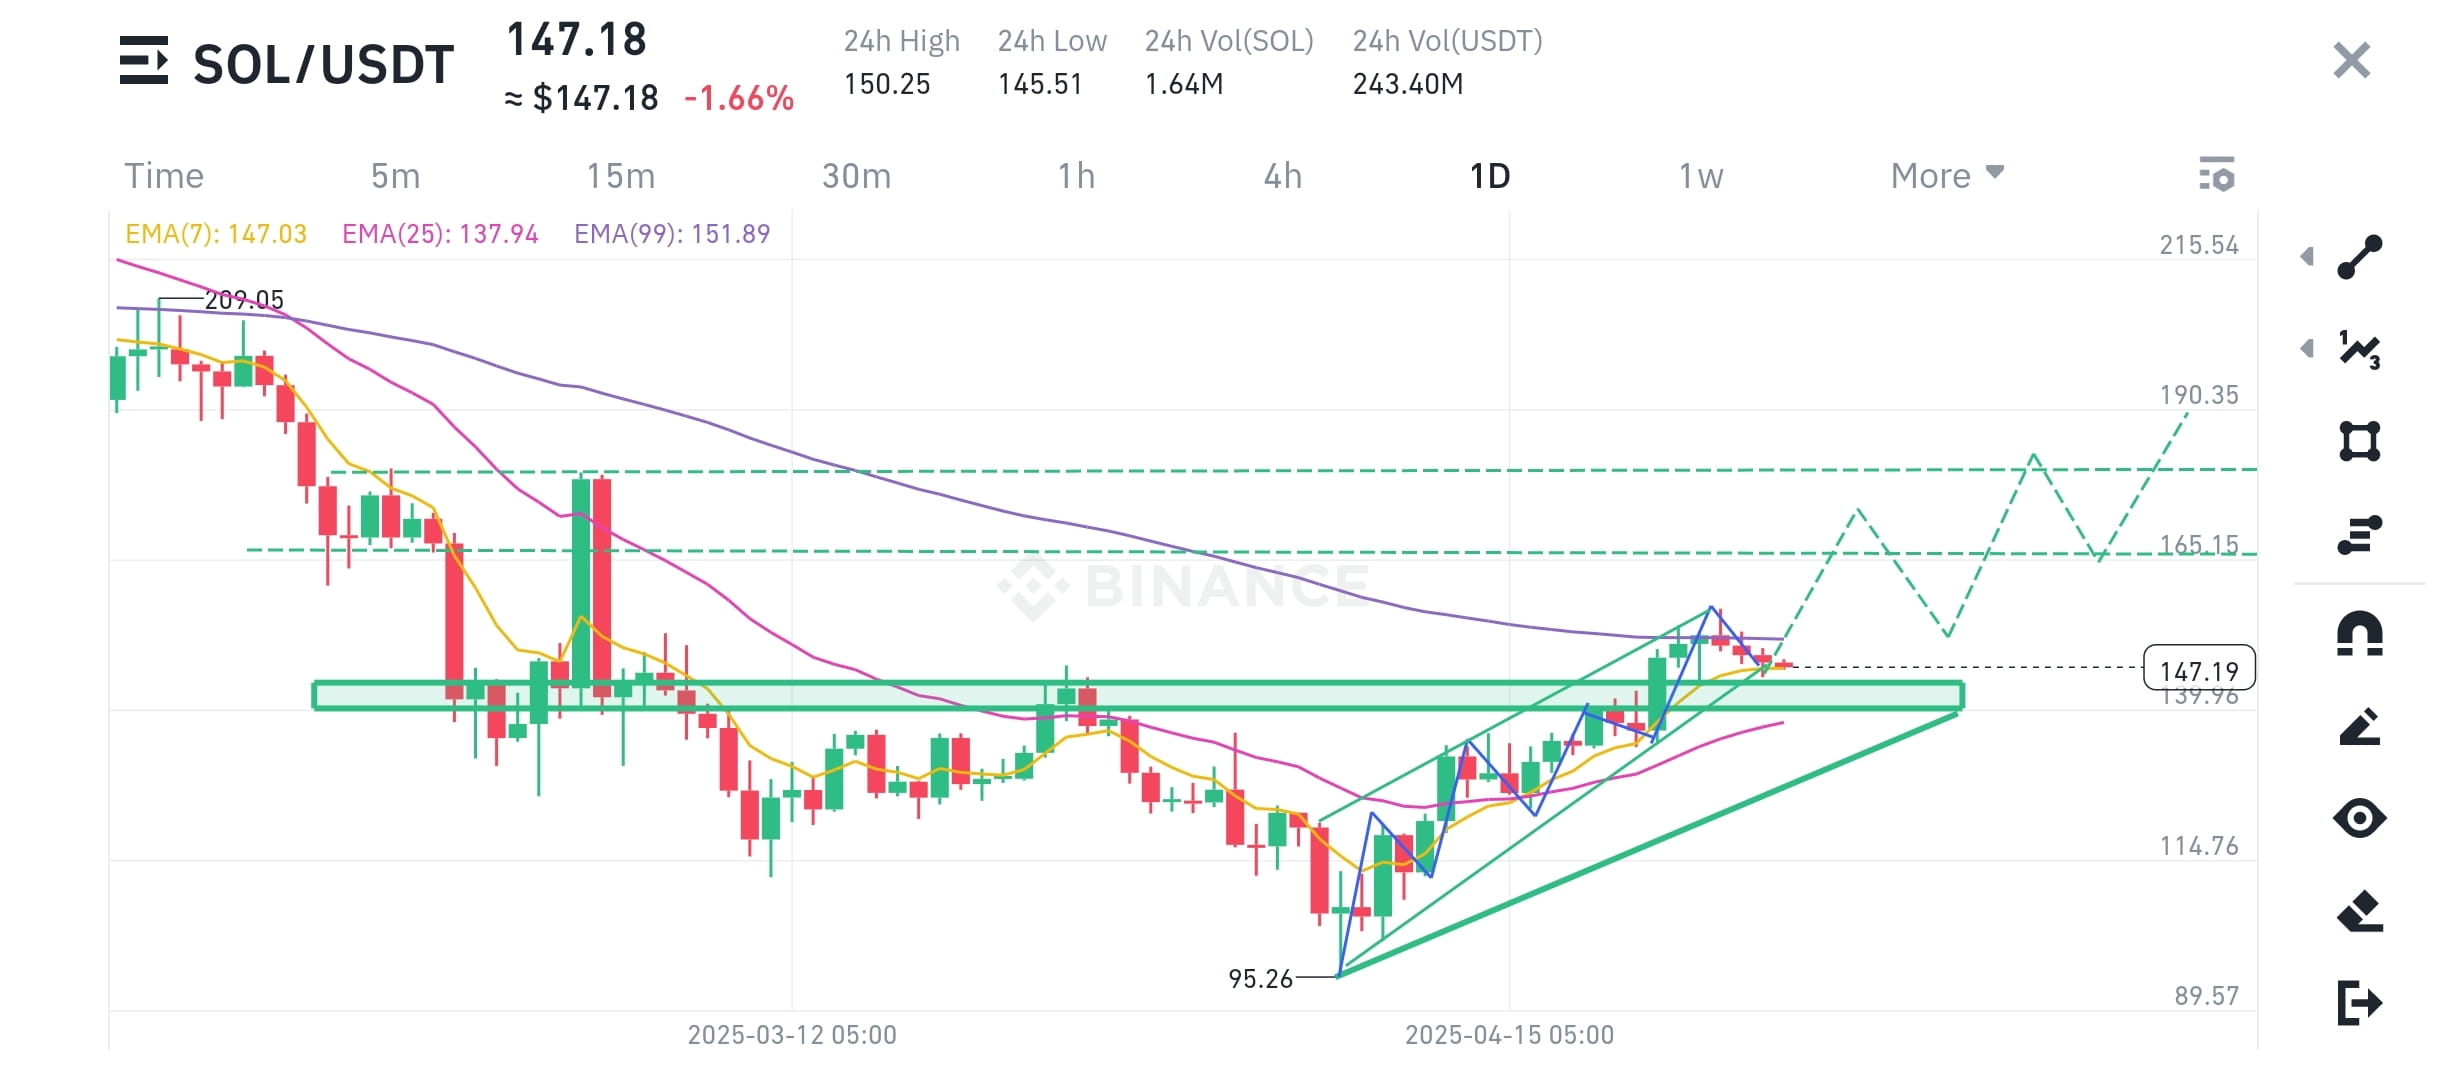Select the eraser tool to remove drawings

click(x=2360, y=911)
